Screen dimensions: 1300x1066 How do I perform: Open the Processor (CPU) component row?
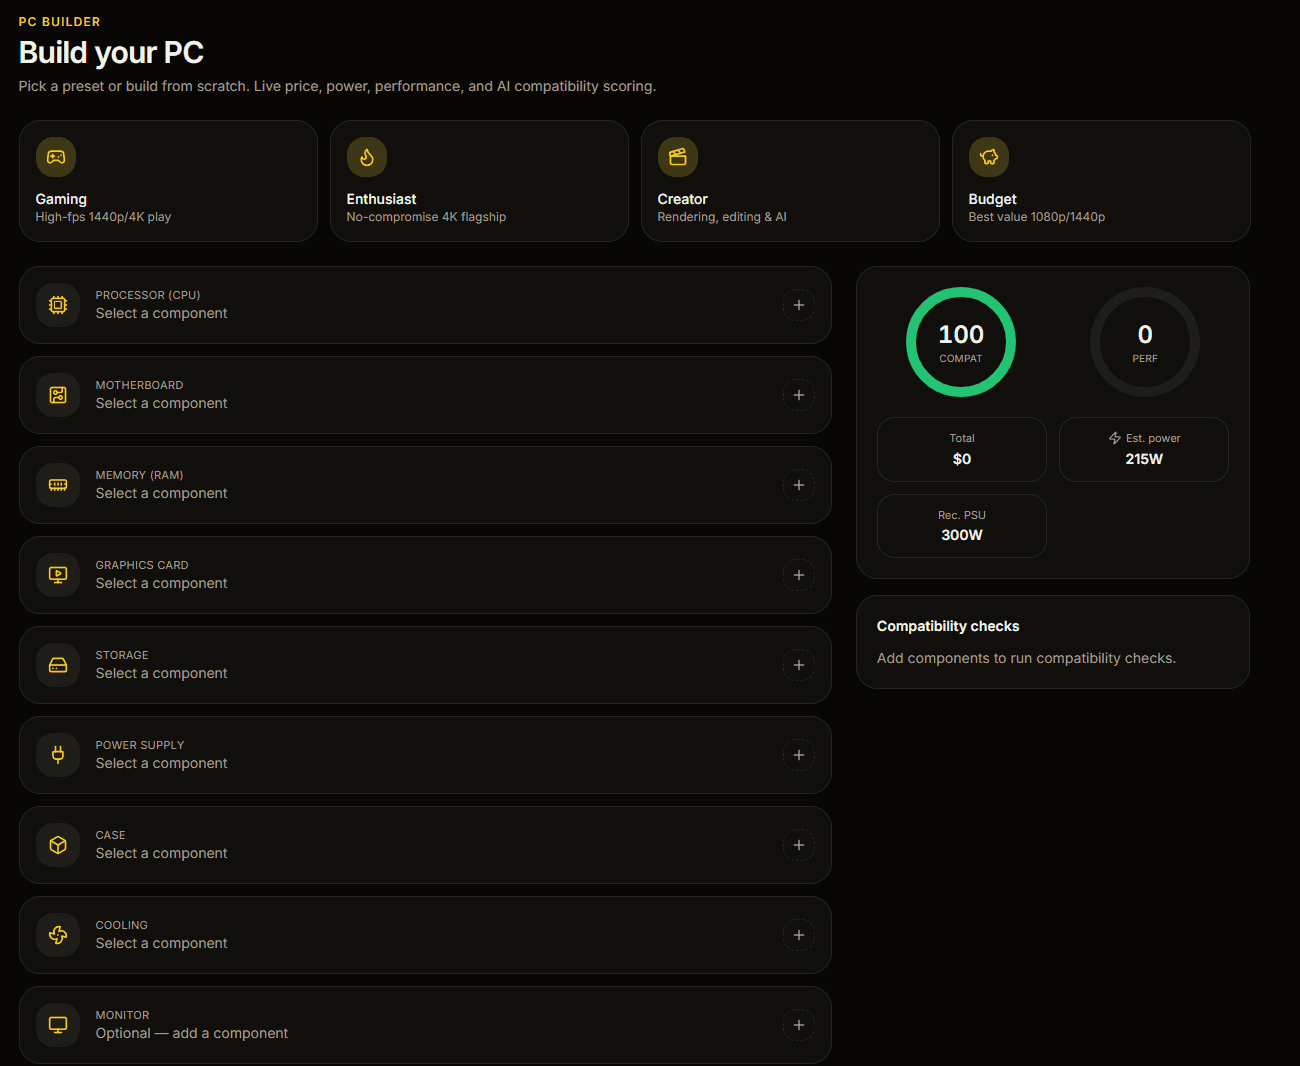point(425,305)
